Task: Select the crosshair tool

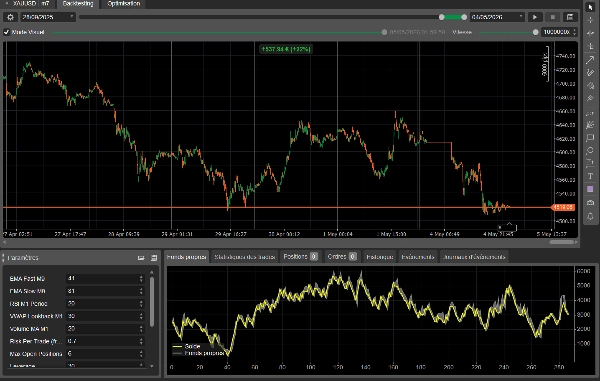Action: point(590,20)
